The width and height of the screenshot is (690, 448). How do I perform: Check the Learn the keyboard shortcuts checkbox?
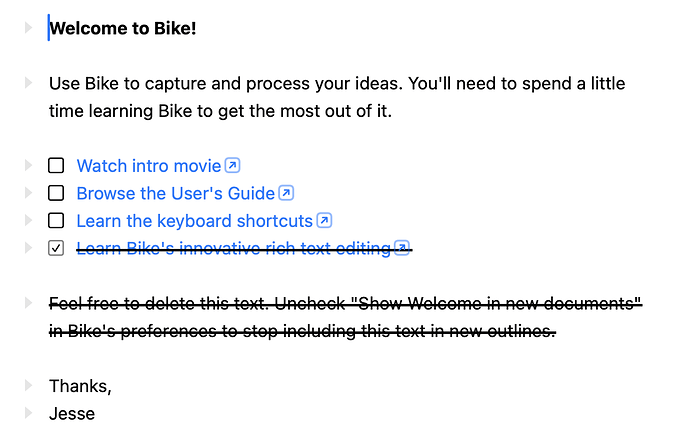point(56,220)
